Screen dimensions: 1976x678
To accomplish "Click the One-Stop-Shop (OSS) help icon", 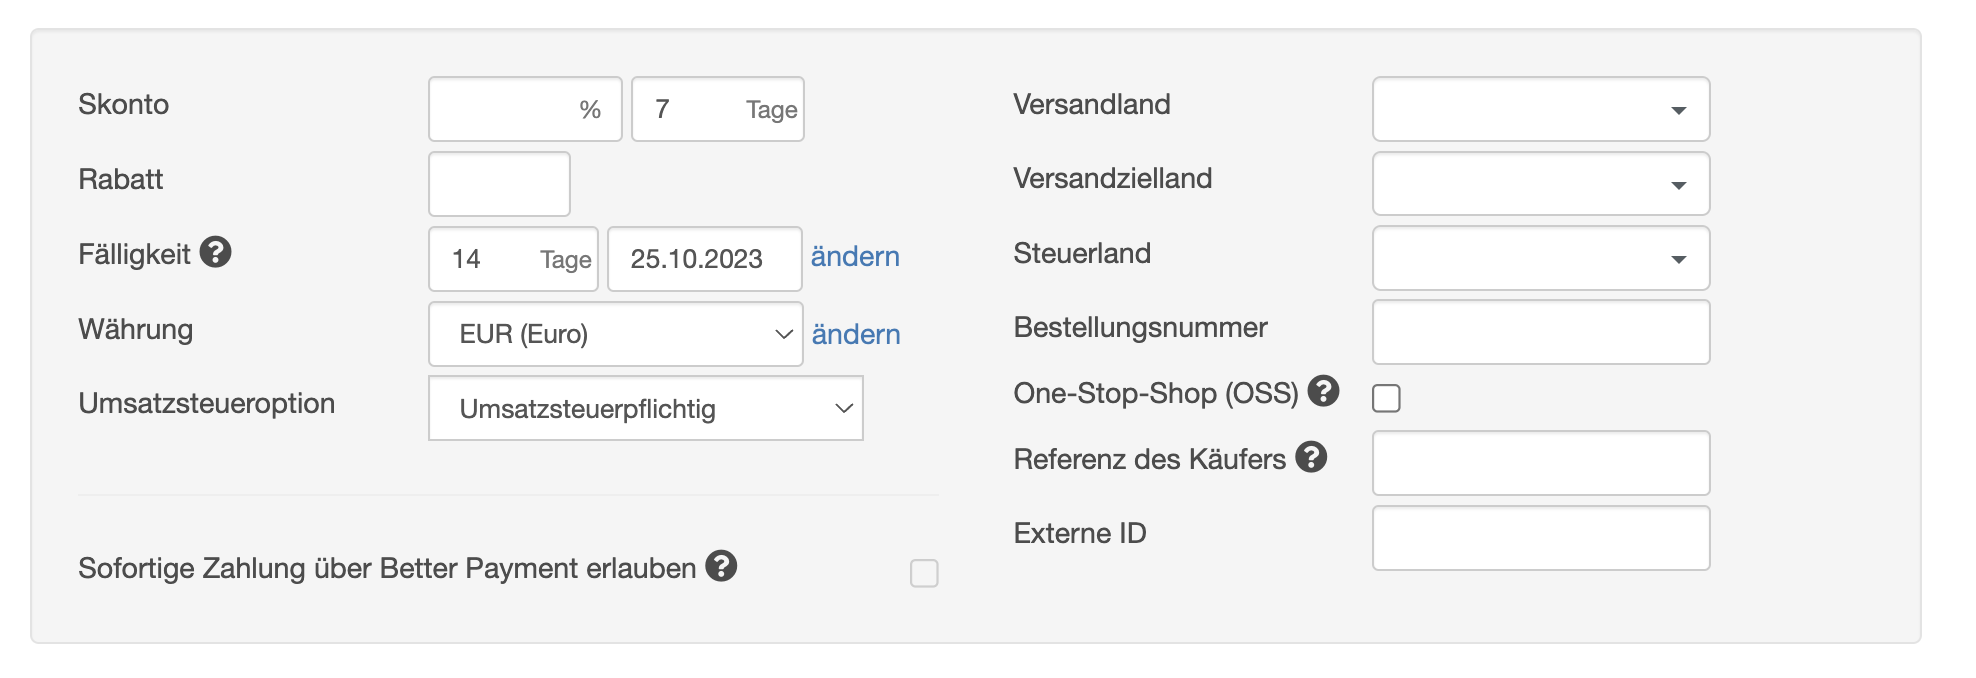I will click(x=1323, y=391).
